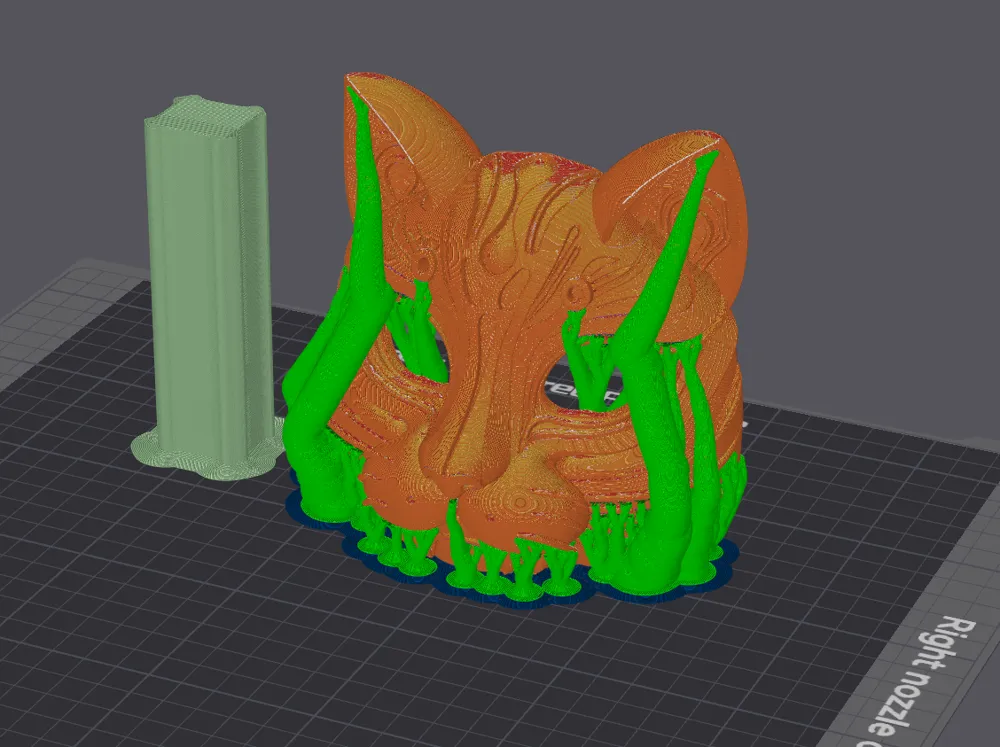The width and height of the screenshot is (1000, 747).
Task: Select the pale green prime tower object
Action: 209,287
